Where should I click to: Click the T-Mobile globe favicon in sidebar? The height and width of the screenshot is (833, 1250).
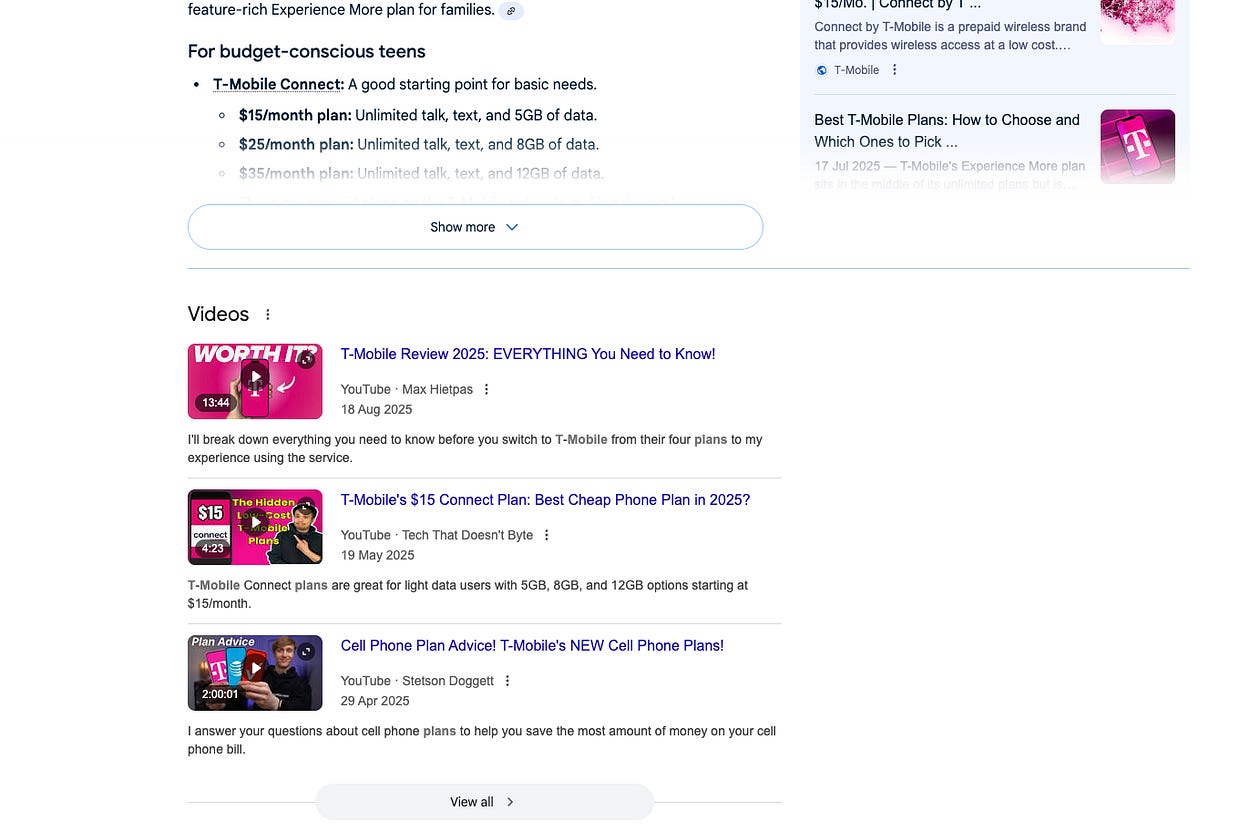[822, 70]
